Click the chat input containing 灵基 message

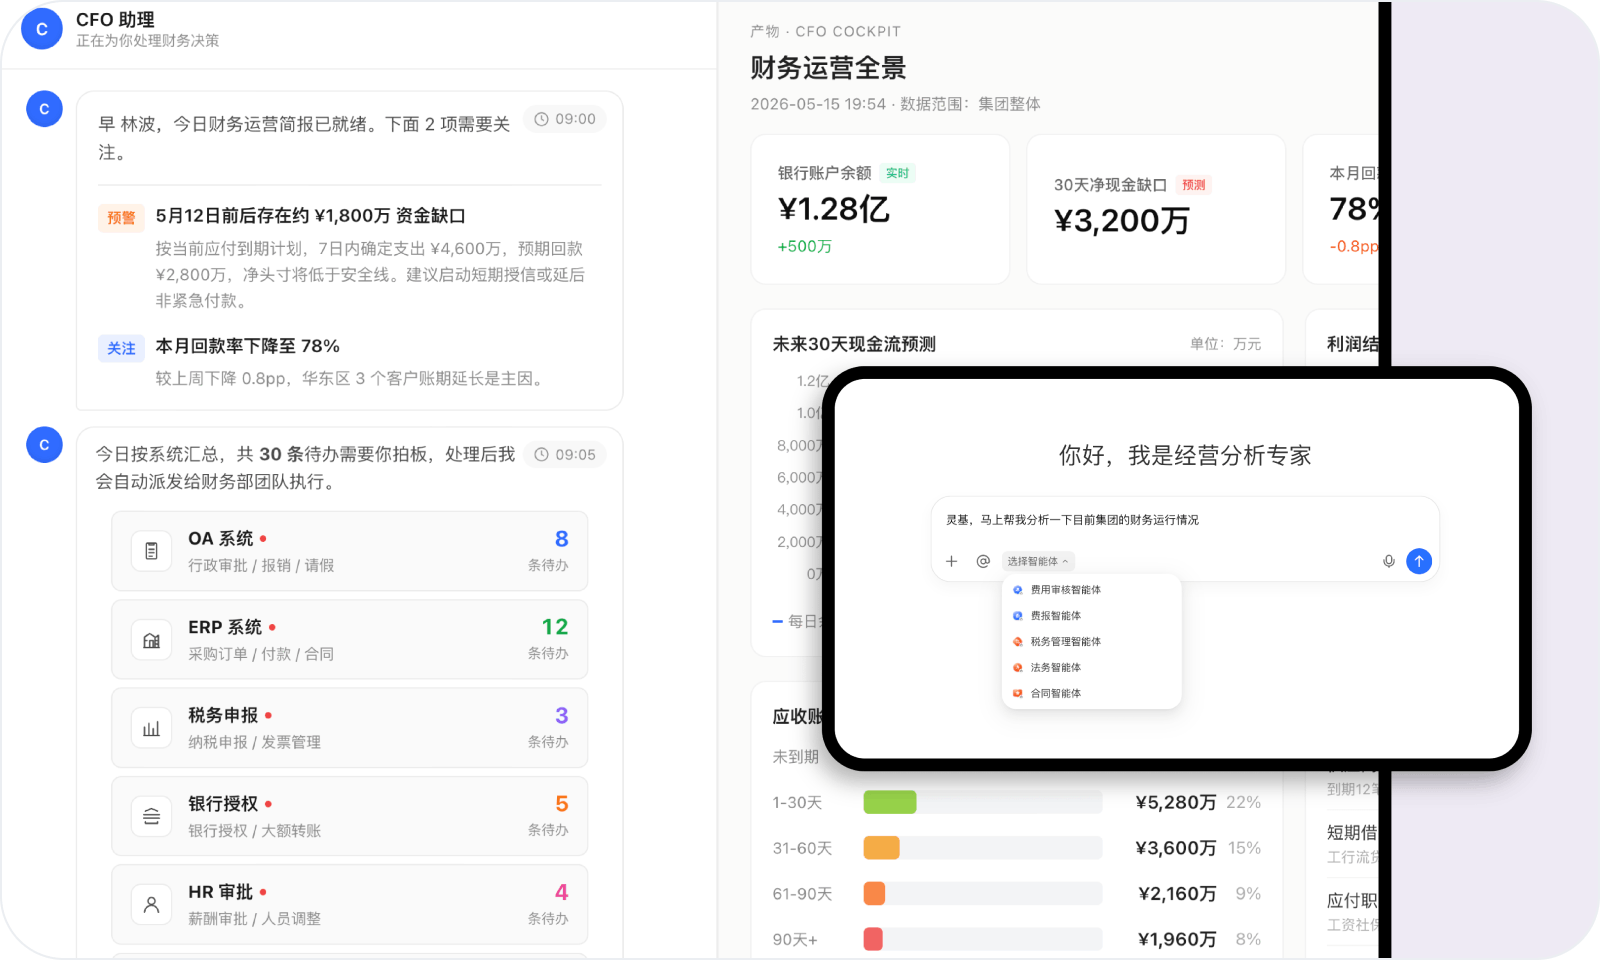tap(1185, 538)
